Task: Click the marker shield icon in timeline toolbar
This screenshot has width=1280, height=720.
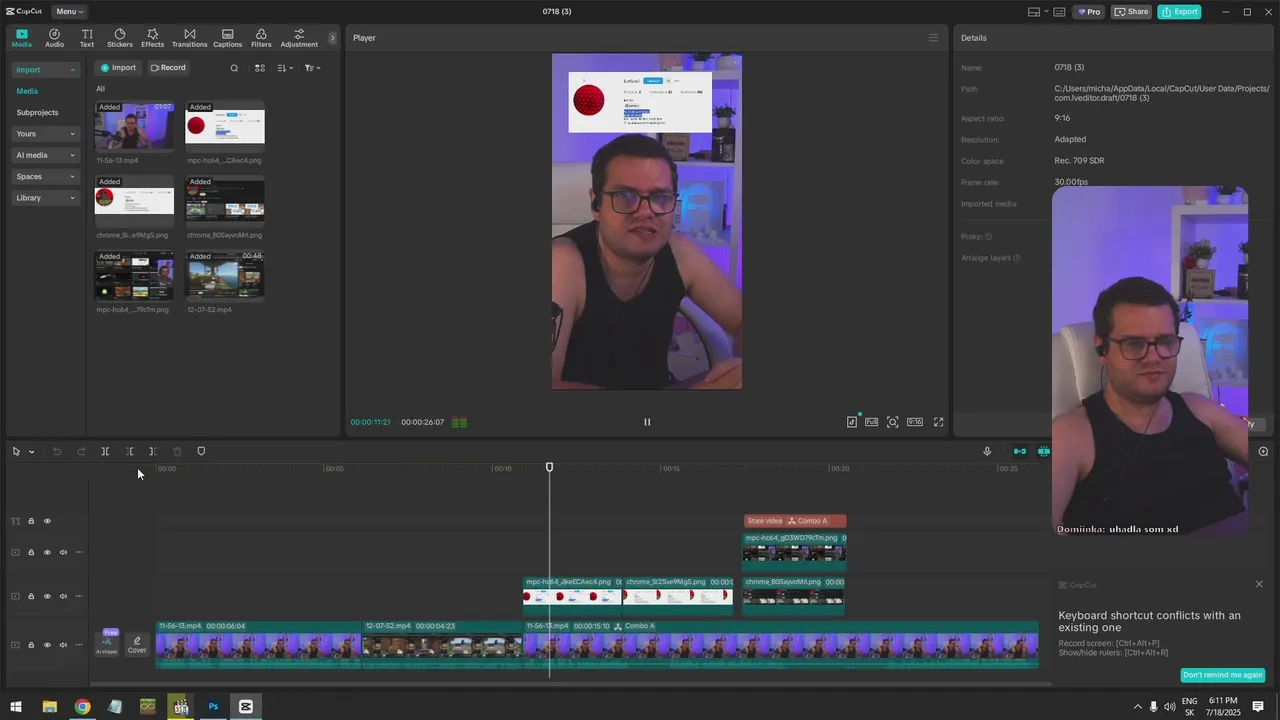Action: [201, 452]
